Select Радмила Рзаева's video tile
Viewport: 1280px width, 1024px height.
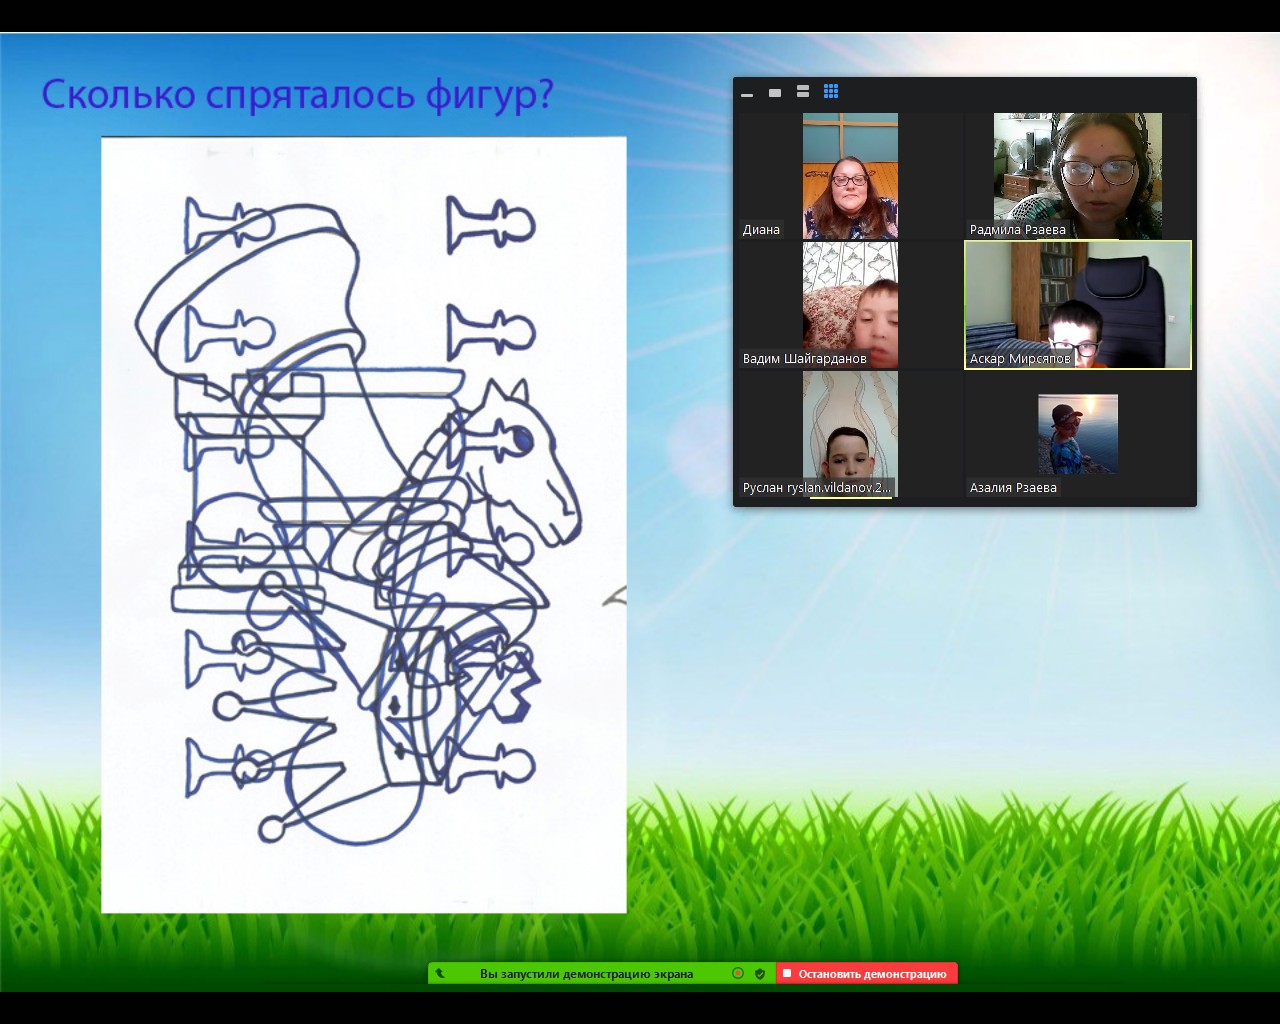[1077, 176]
